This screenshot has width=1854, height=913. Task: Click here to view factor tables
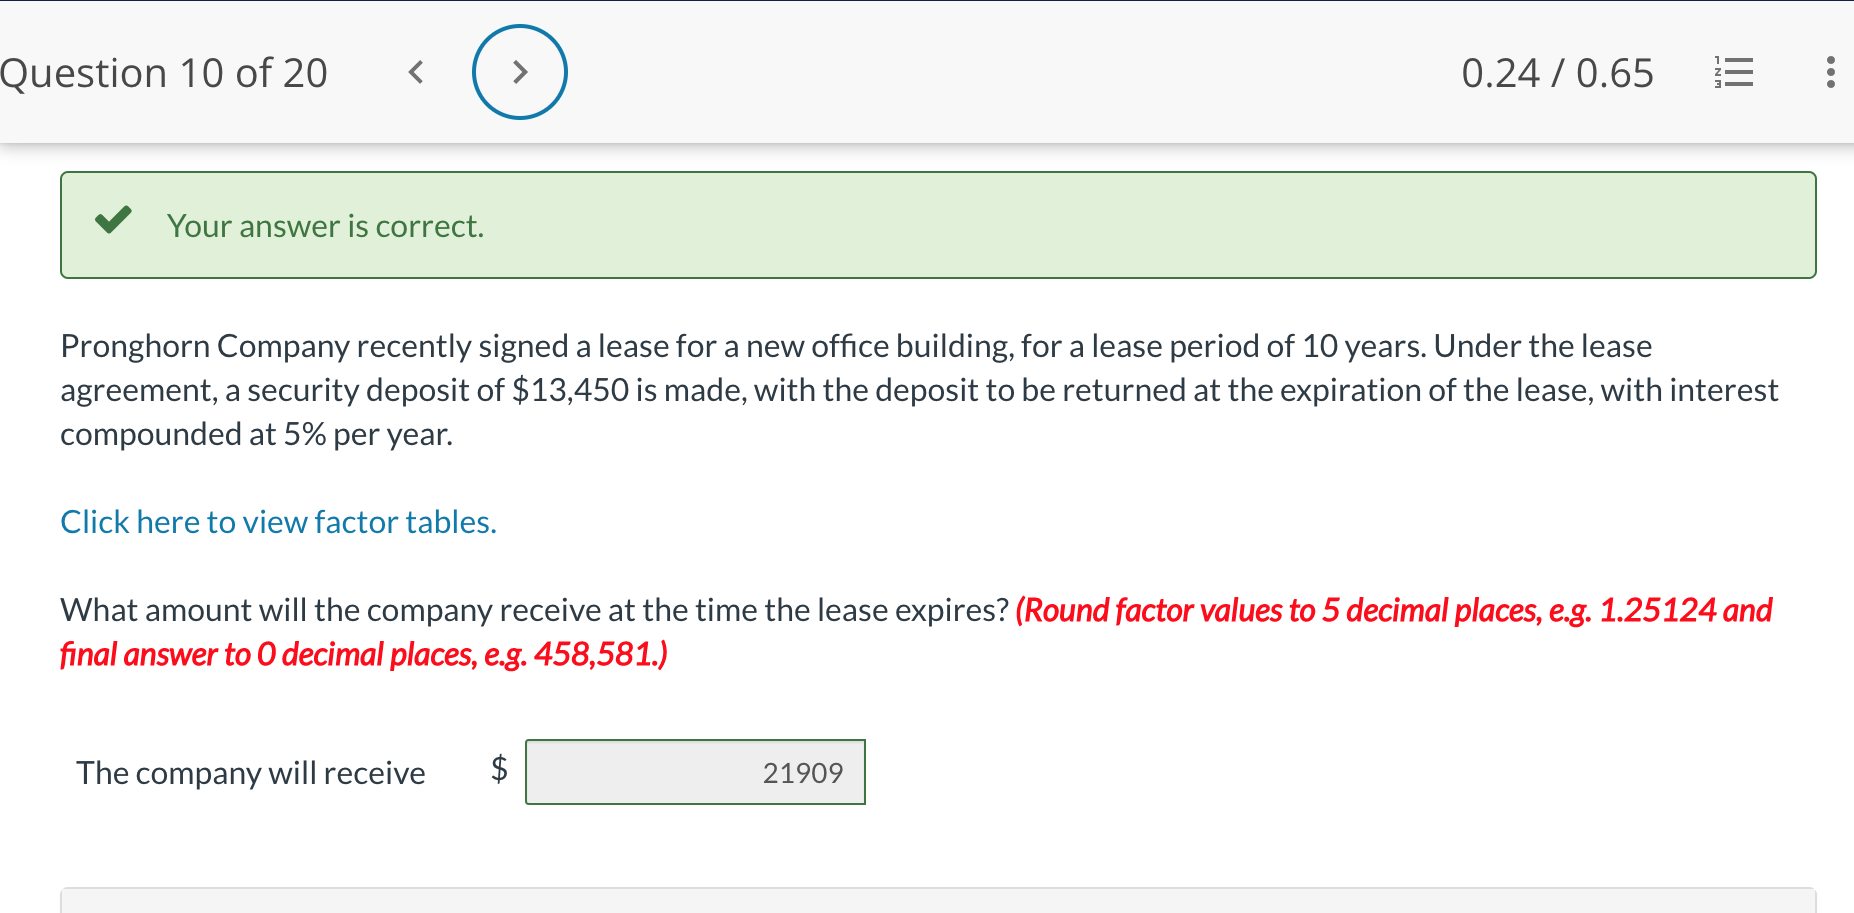click(278, 521)
